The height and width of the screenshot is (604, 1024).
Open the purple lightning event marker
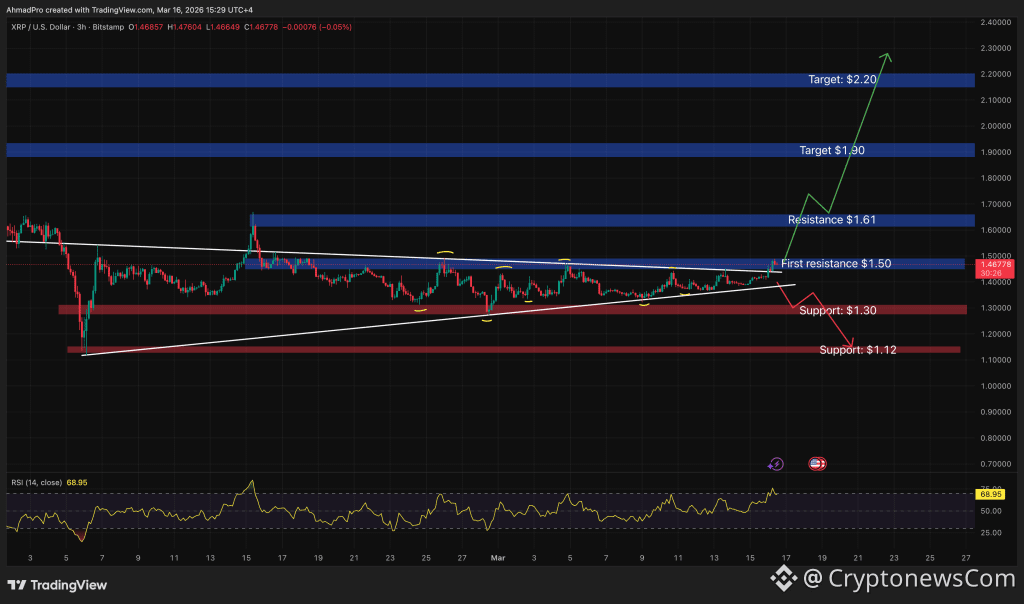[x=777, y=464]
